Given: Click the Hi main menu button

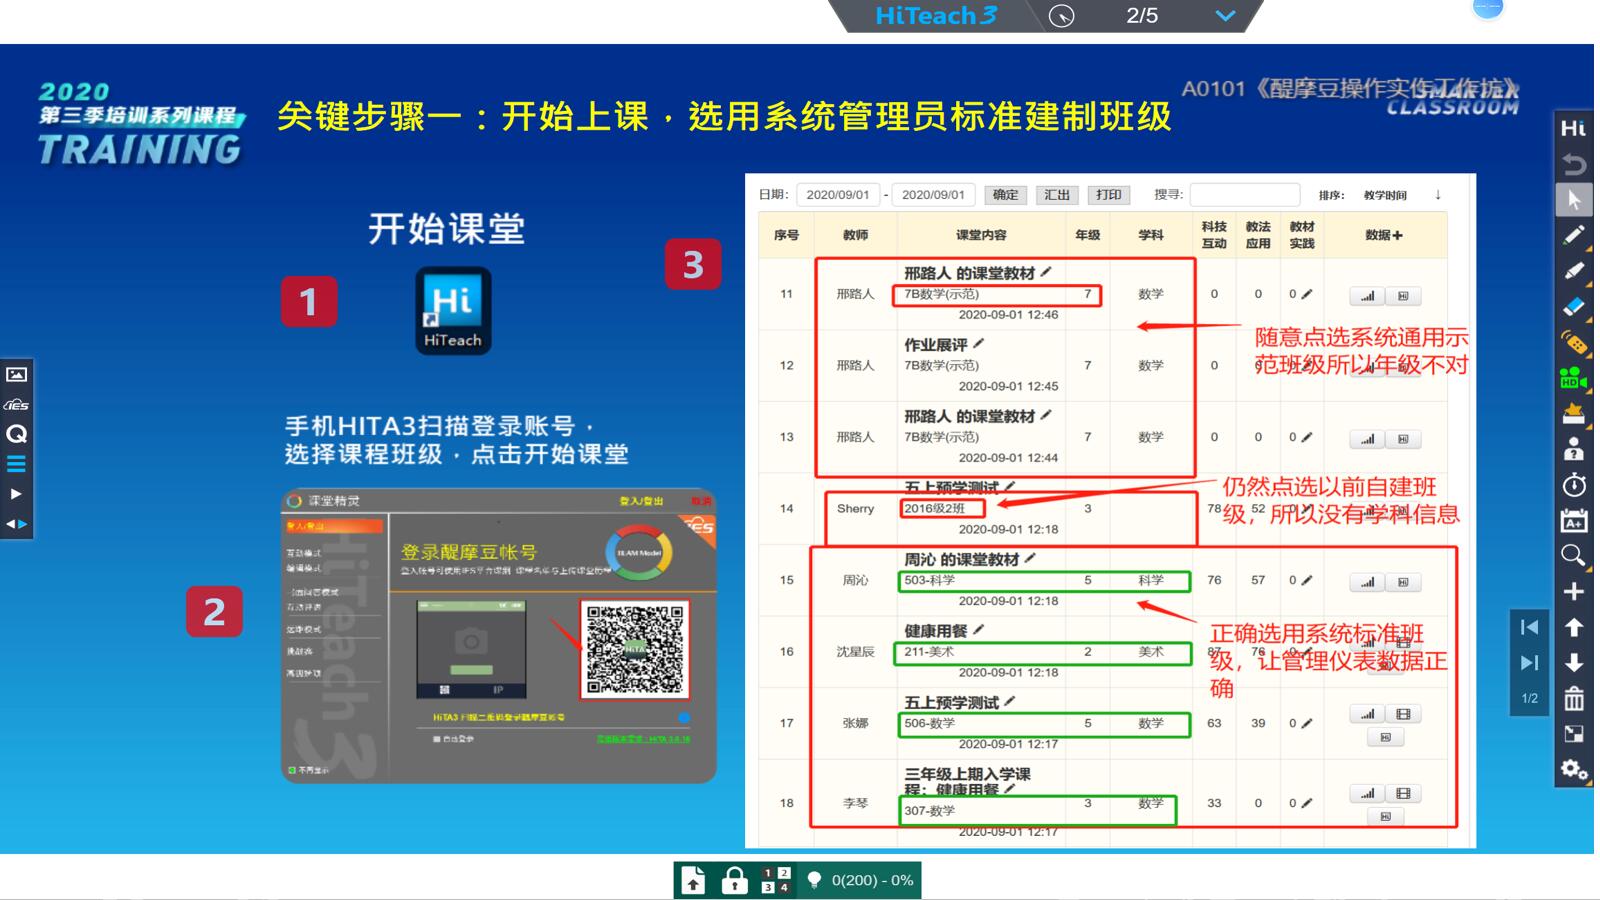Looking at the screenshot, I should pyautogui.click(x=1574, y=128).
